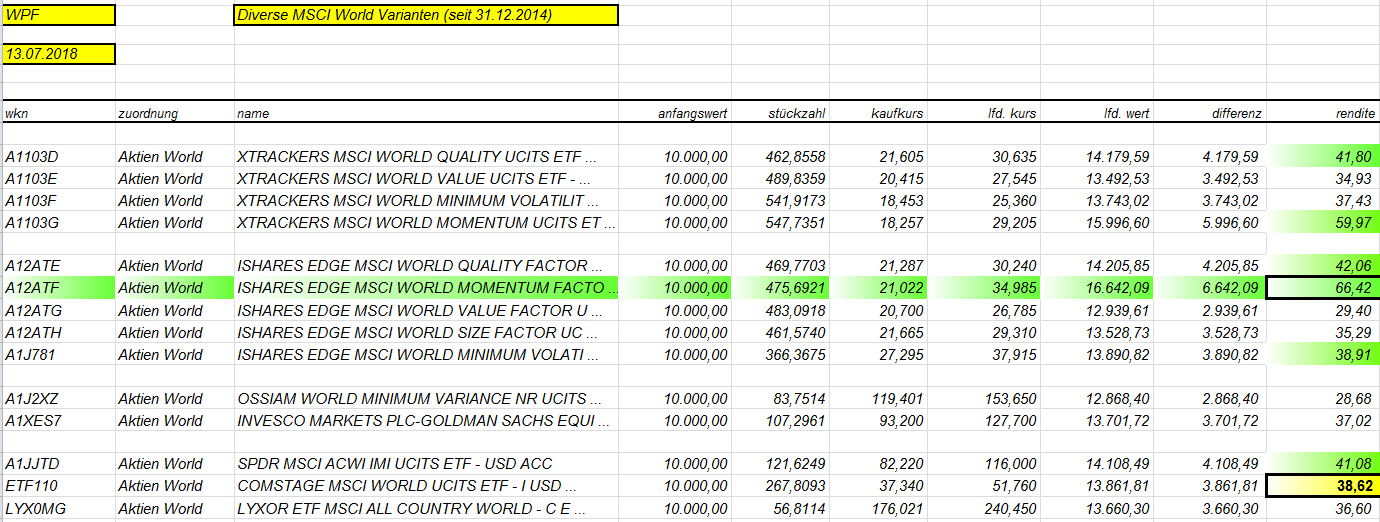Image resolution: width=1380 pixels, height=522 pixels.
Task: Select rendite value 41,80
Action: click(1324, 157)
